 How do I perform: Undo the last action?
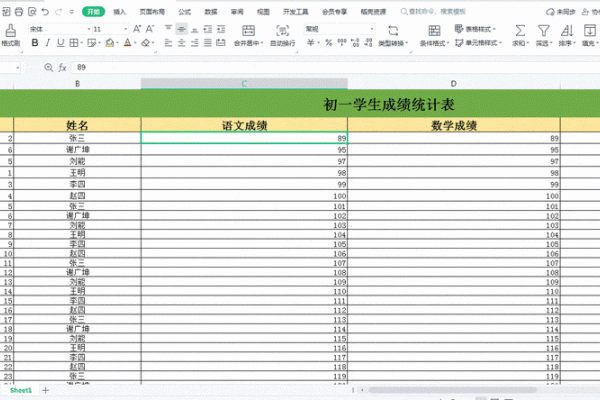[45, 12]
